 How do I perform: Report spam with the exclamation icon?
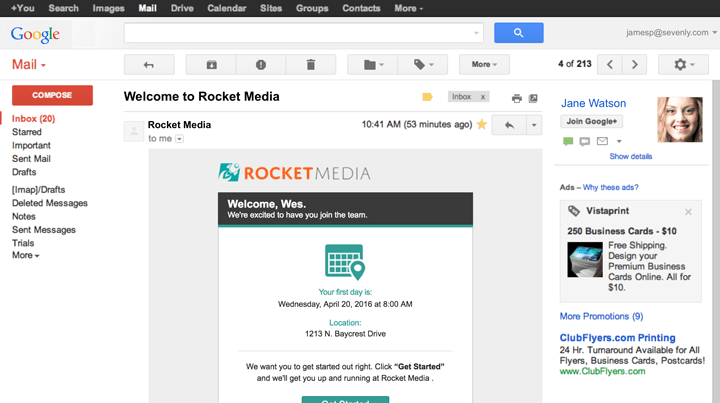pyautogui.click(x=261, y=64)
